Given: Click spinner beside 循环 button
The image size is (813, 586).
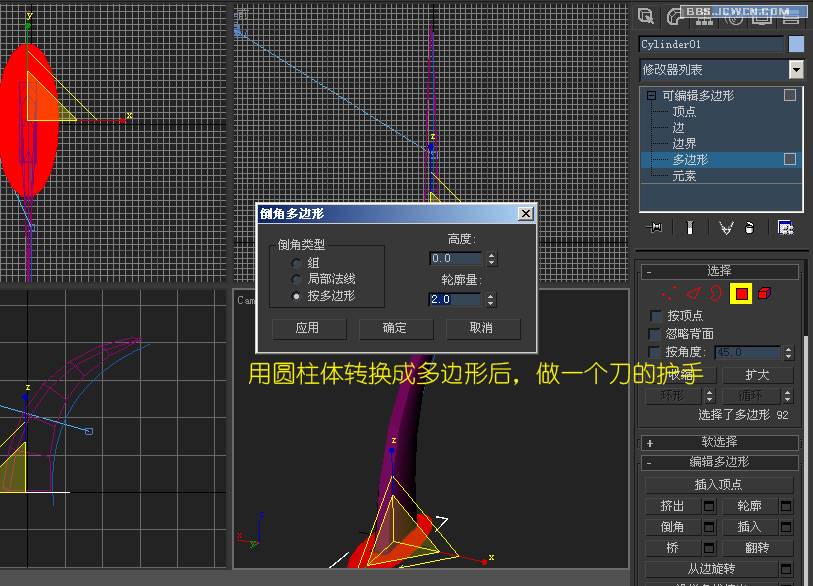Looking at the screenshot, I should [788, 396].
